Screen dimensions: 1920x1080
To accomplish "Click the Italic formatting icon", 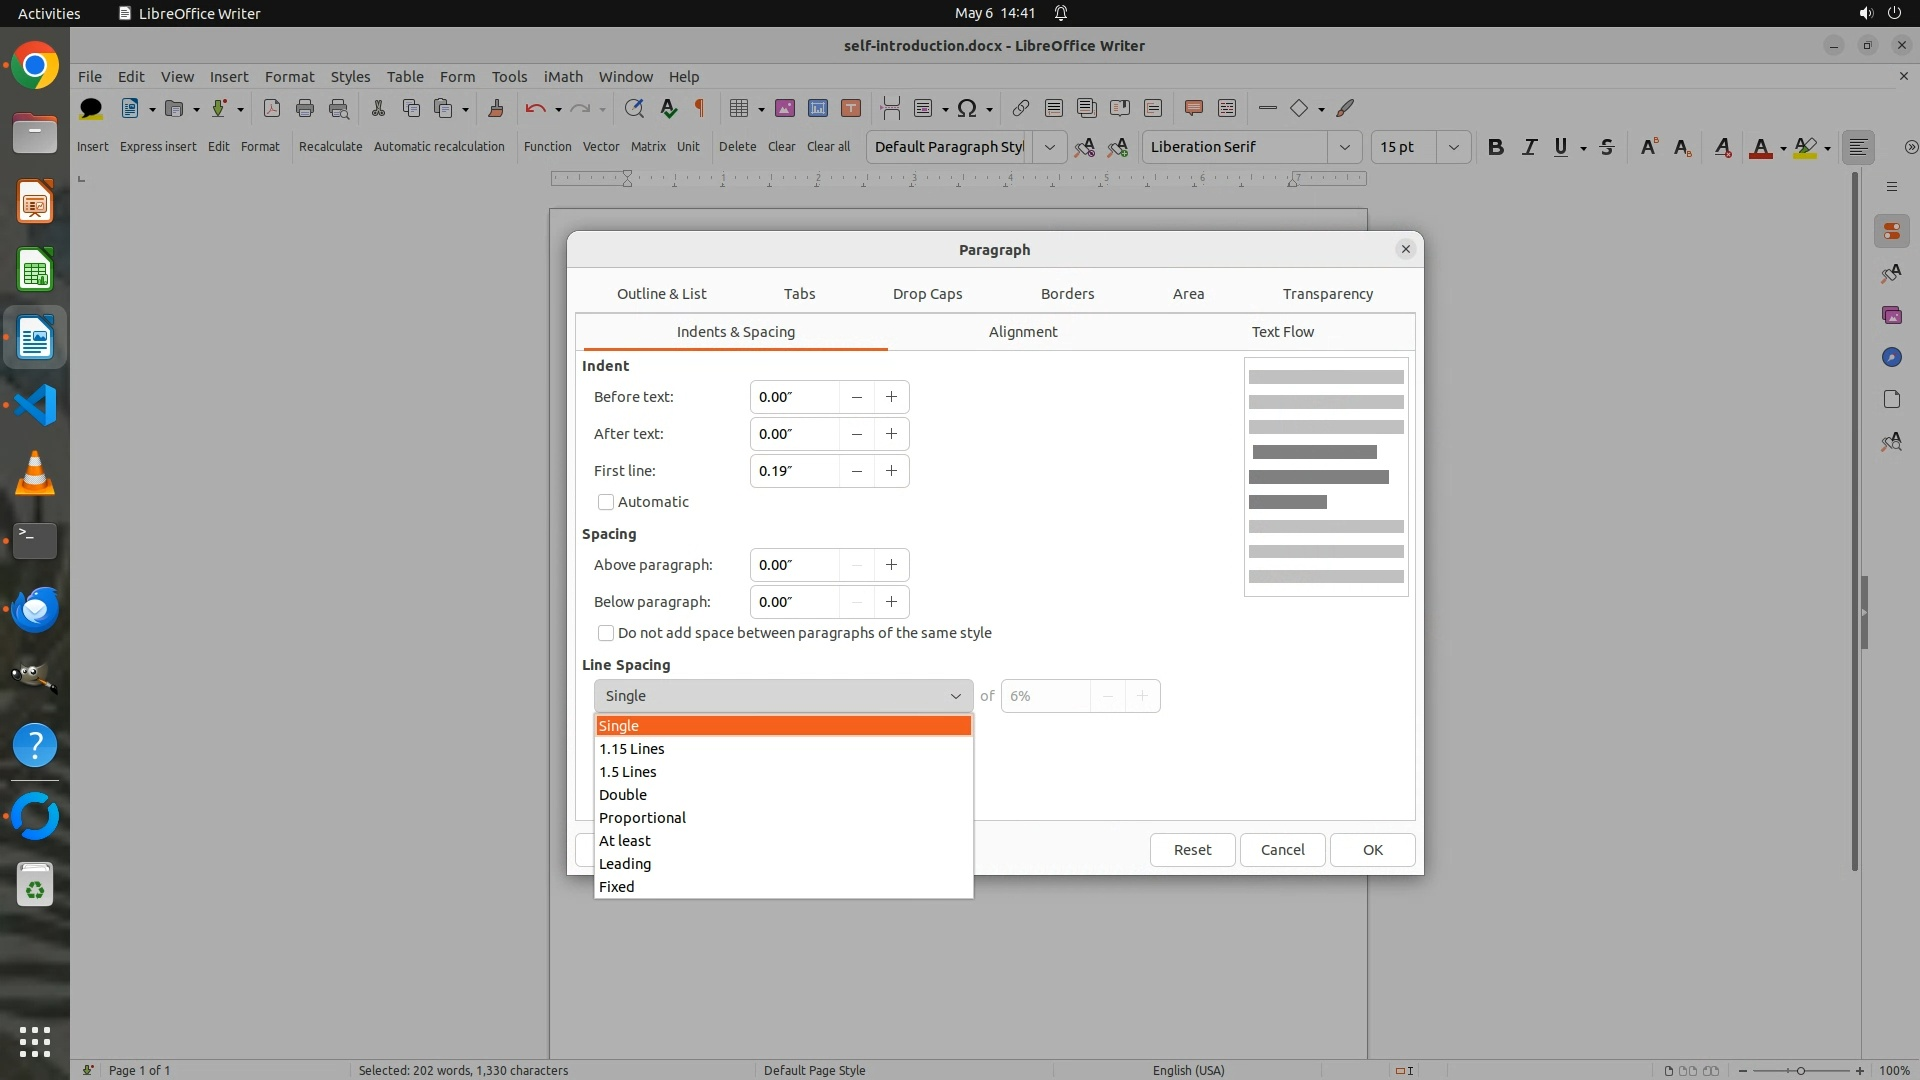I will point(1529,147).
